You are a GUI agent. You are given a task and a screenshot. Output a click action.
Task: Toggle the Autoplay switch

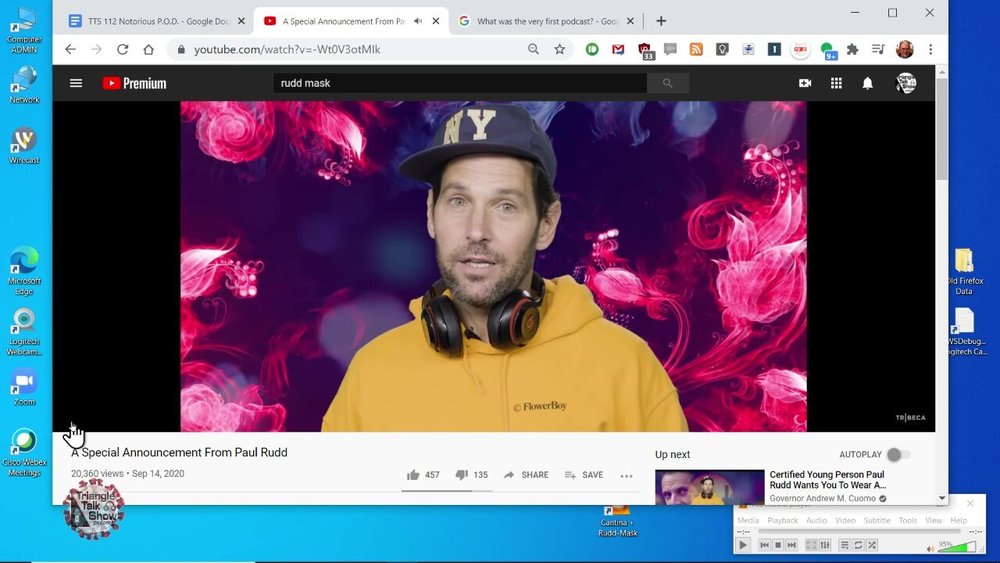click(x=898, y=455)
